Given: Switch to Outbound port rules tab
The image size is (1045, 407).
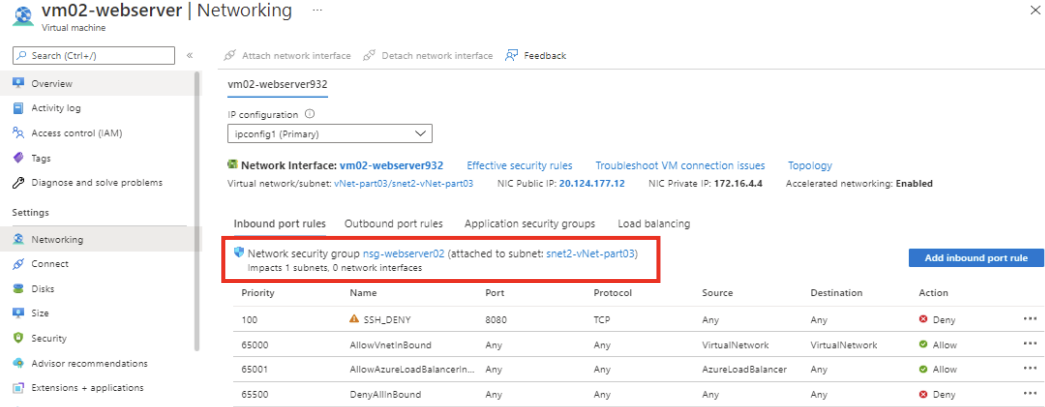Looking at the screenshot, I should pyautogui.click(x=393, y=224).
